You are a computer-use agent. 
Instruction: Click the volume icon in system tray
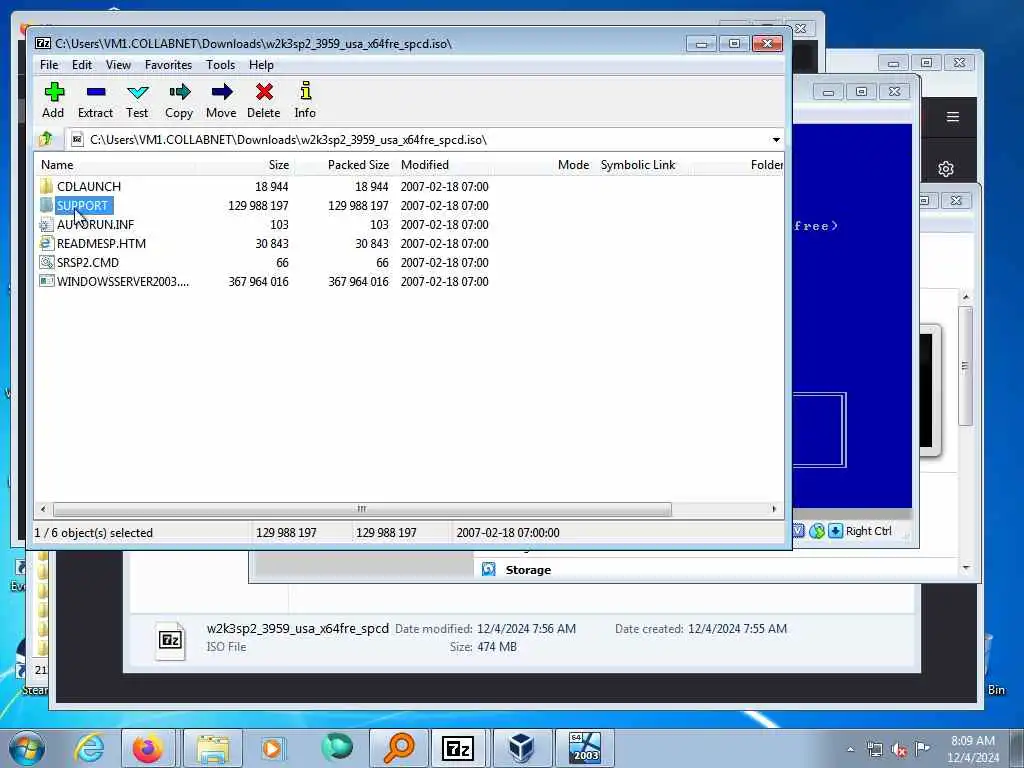[899, 750]
